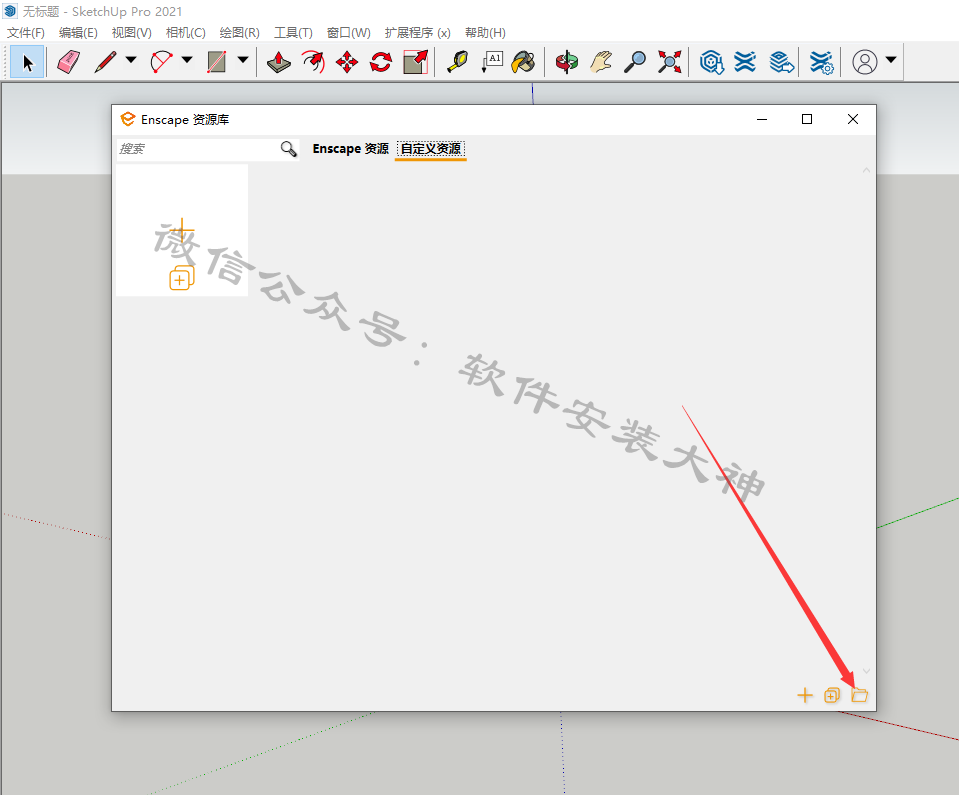Image resolution: width=959 pixels, height=795 pixels.
Task: Click the add-asset placeholder tile
Action: (x=182, y=230)
